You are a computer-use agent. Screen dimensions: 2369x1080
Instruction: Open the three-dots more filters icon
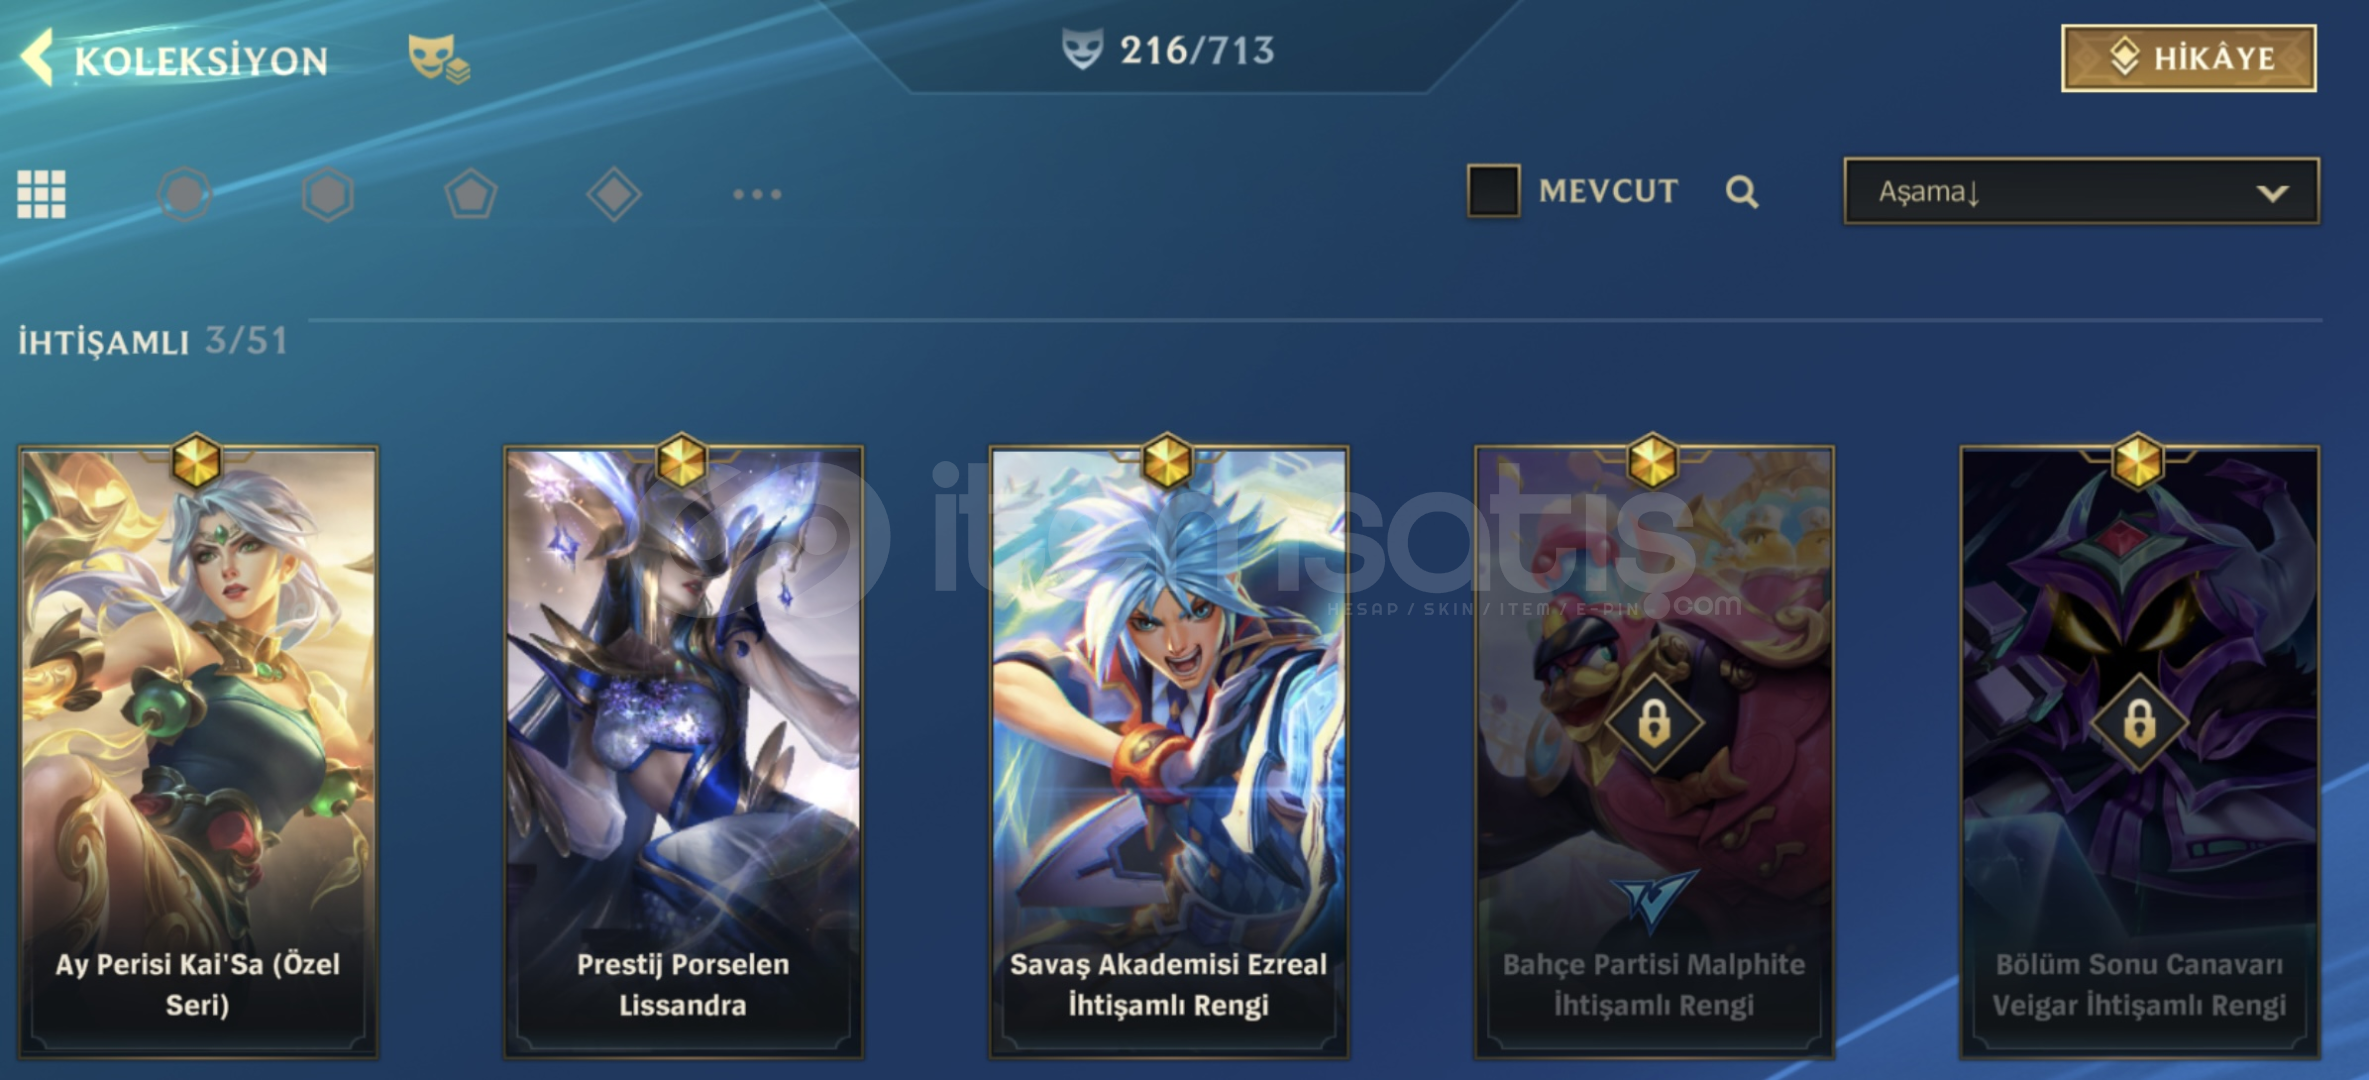click(757, 194)
